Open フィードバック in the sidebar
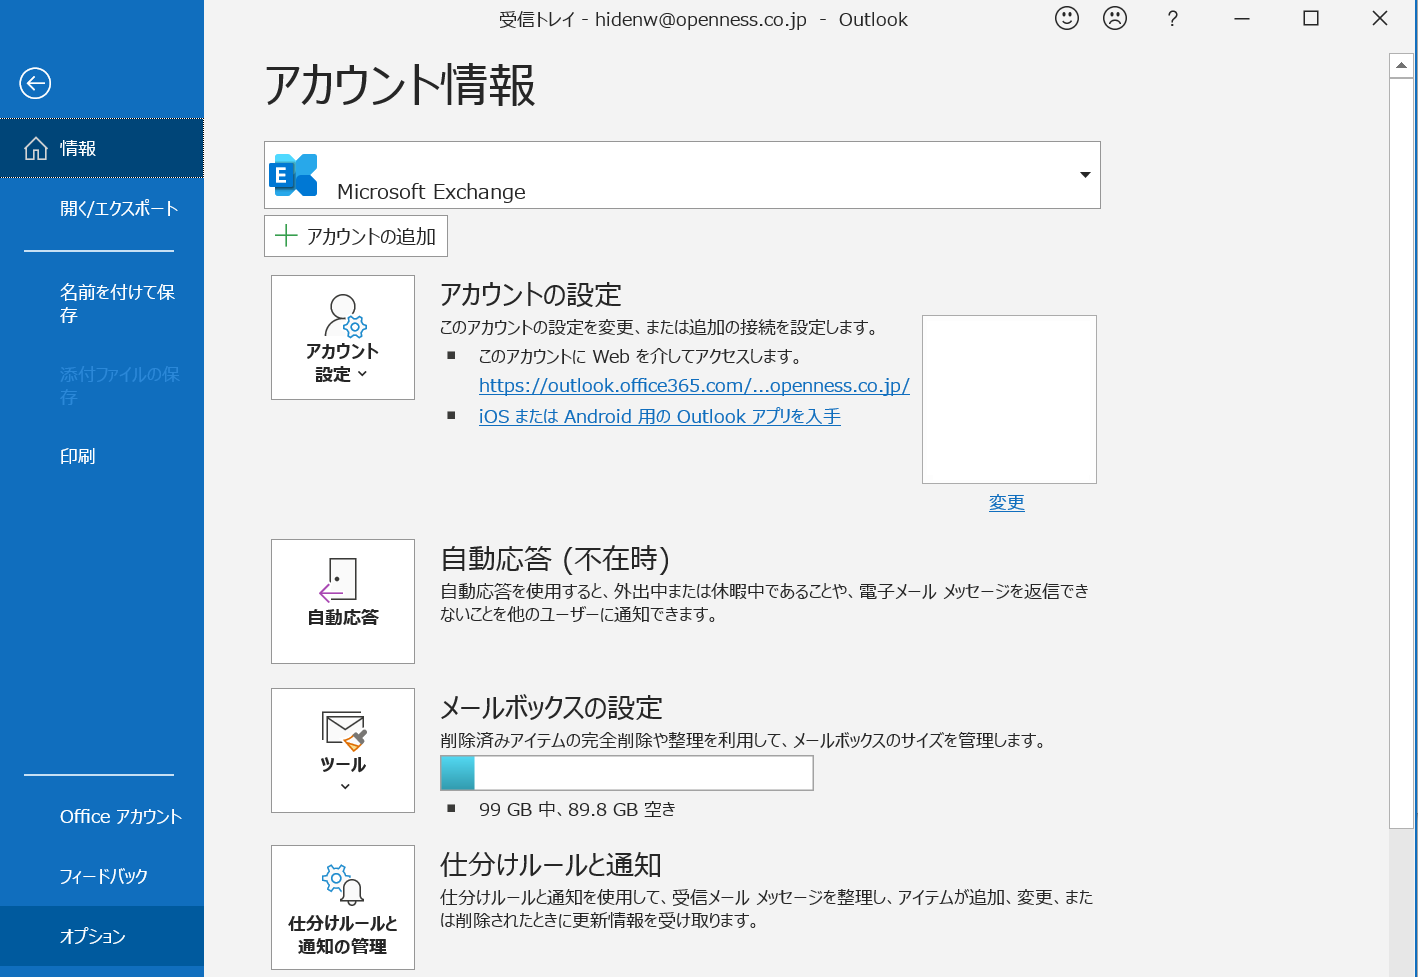 (x=102, y=876)
